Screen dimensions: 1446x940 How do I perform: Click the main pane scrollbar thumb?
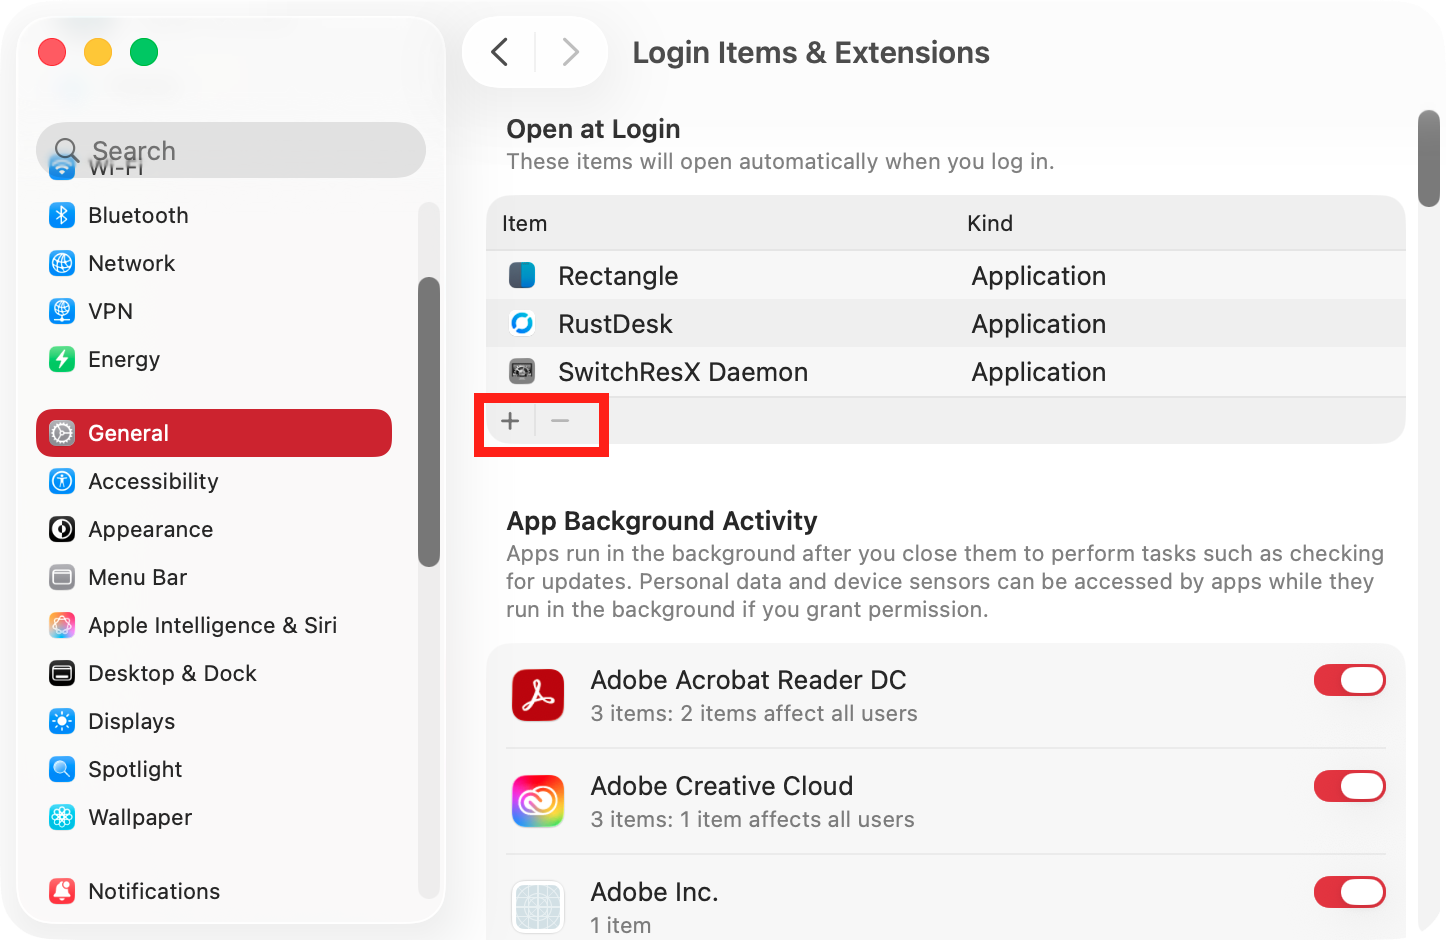(x=1429, y=158)
